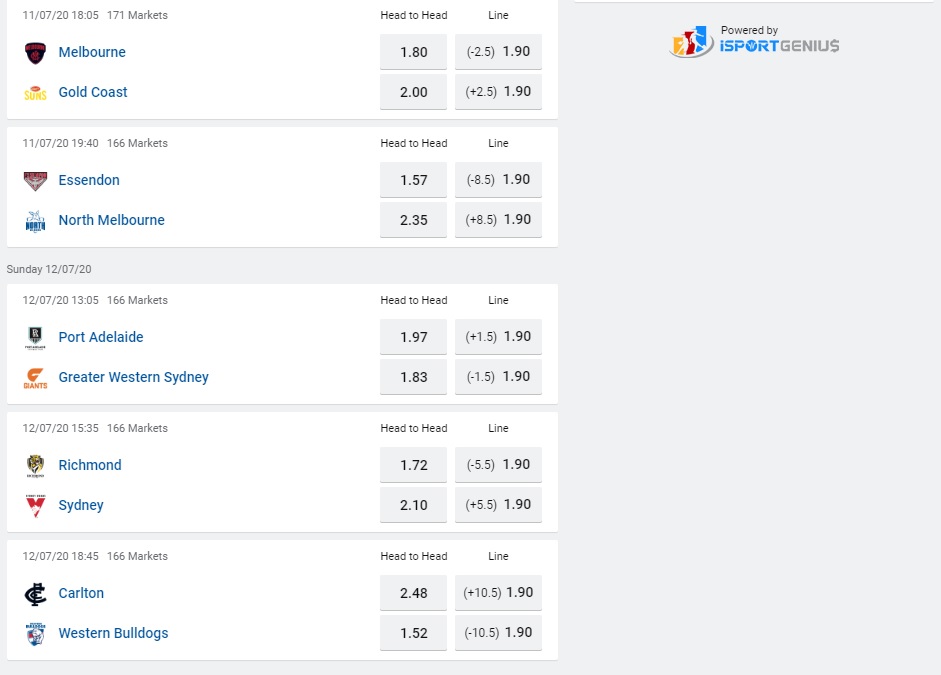This screenshot has width=941, height=675.
Task: Click the iSportGenius logo
Action: (x=754, y=41)
